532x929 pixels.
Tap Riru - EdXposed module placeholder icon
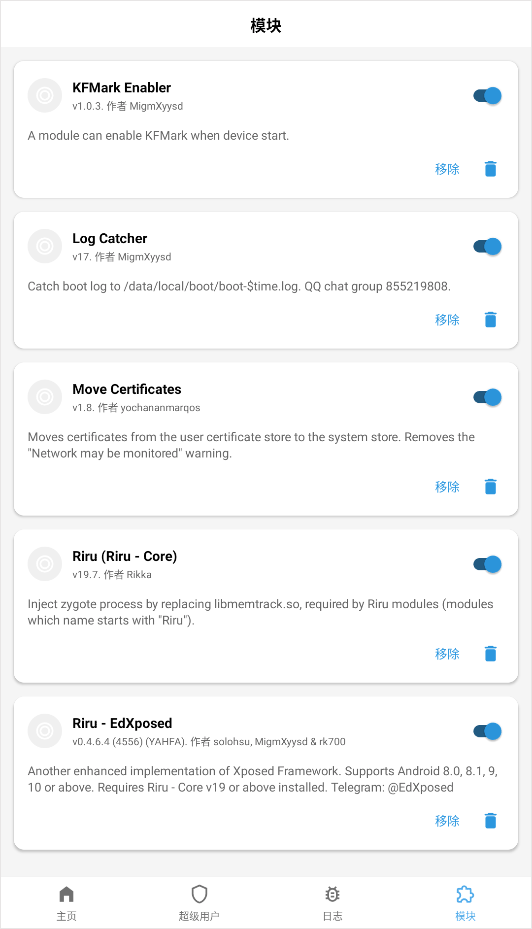[x=45, y=731]
